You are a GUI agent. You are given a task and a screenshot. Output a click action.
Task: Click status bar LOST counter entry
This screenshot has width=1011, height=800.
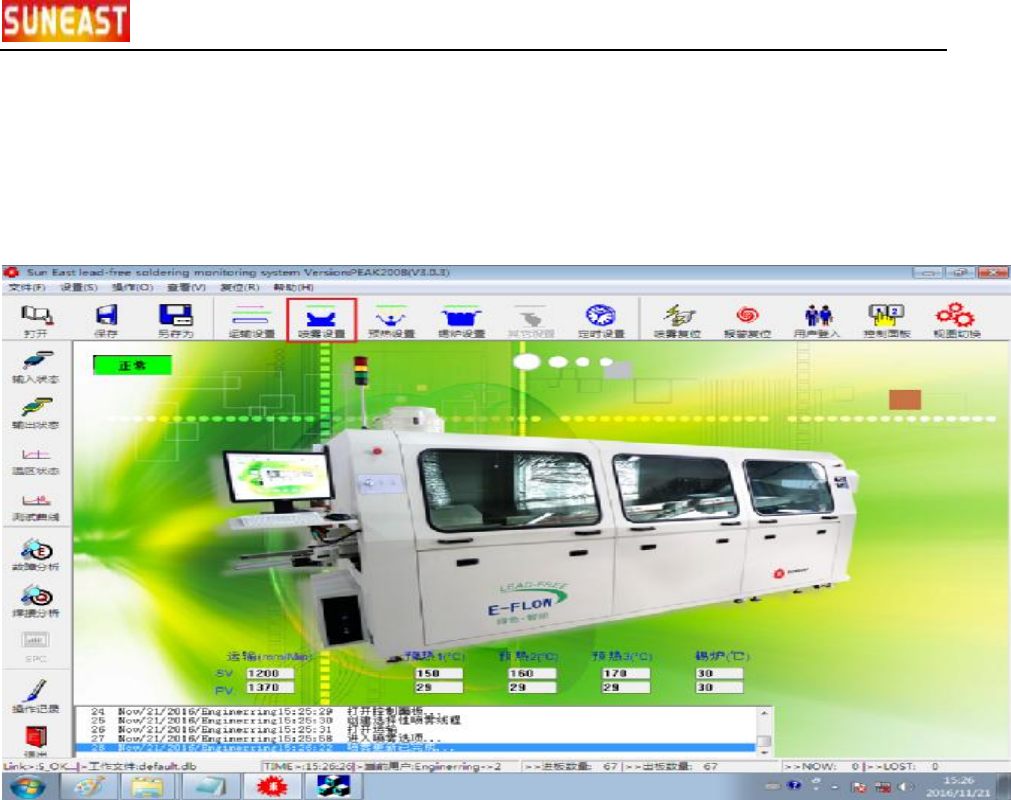[903, 766]
